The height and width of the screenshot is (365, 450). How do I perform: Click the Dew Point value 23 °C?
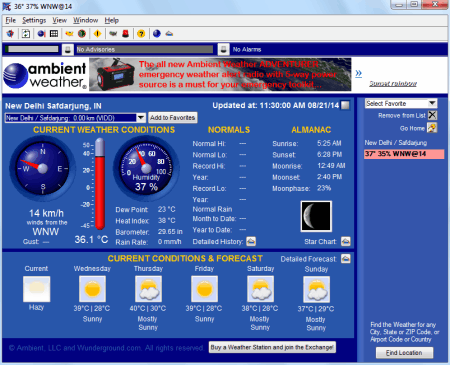tap(167, 209)
